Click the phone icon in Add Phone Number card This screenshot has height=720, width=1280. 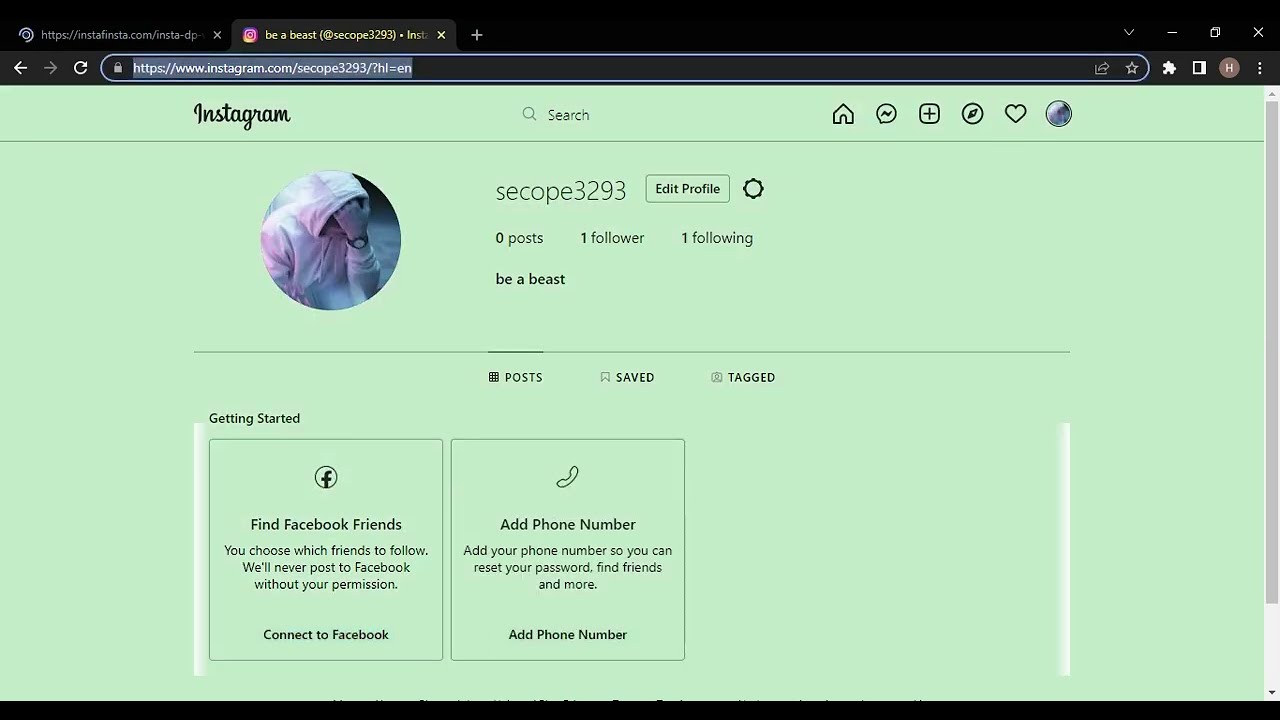(x=567, y=477)
